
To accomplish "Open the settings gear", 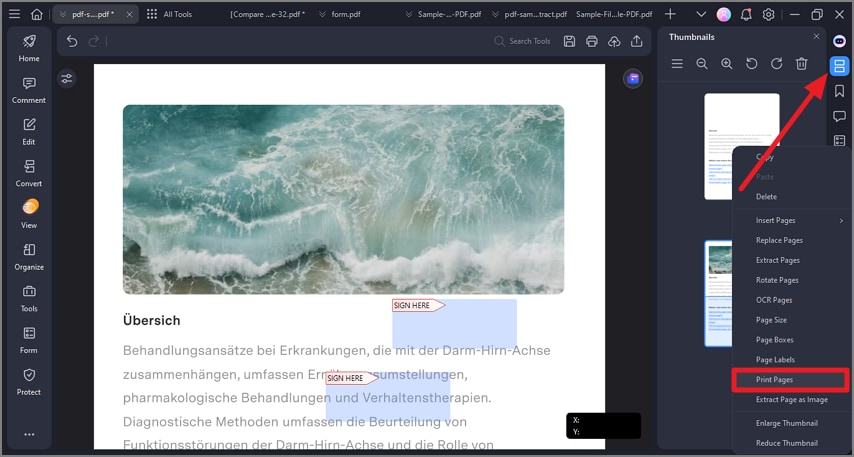I will pos(768,14).
